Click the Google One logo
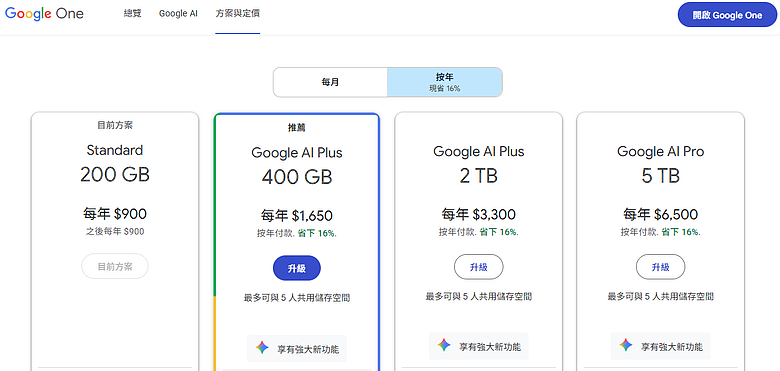Screen dimensions: 780x371 point(44,14)
